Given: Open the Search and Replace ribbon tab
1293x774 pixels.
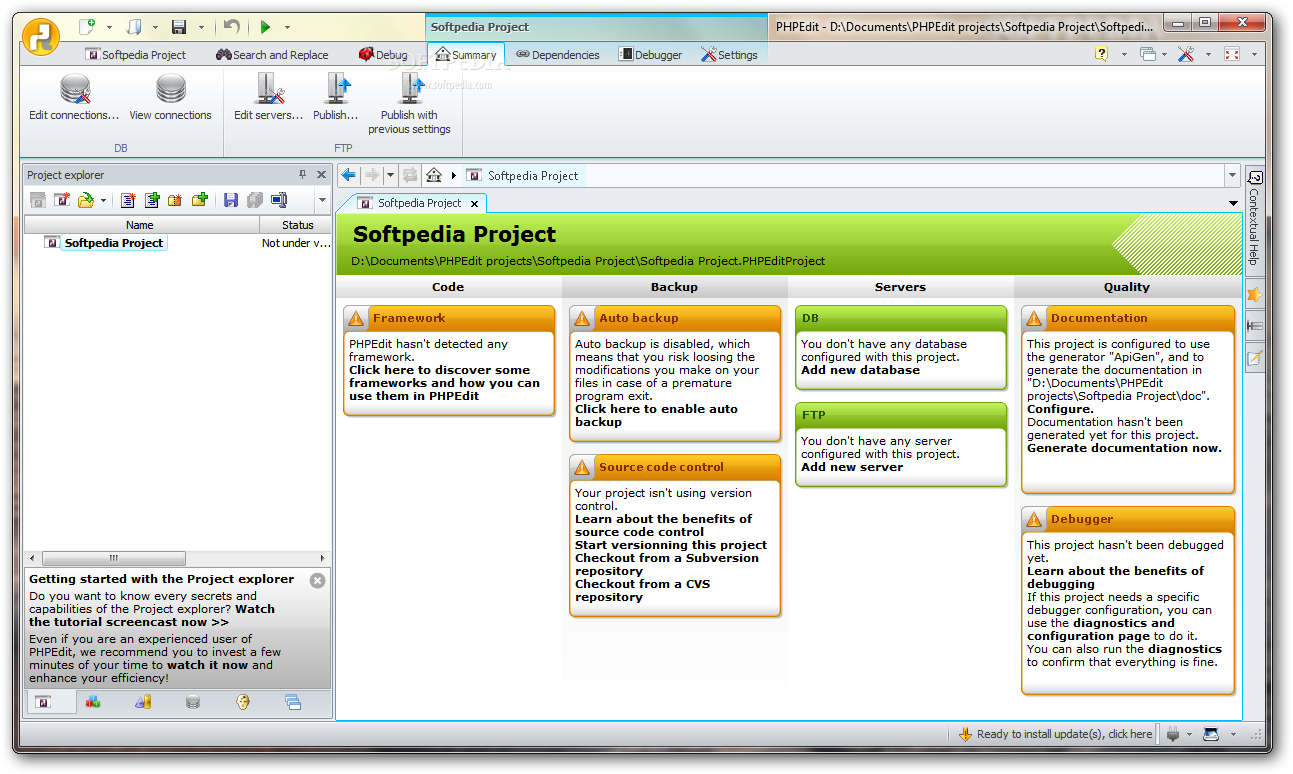Looking at the screenshot, I should point(272,55).
